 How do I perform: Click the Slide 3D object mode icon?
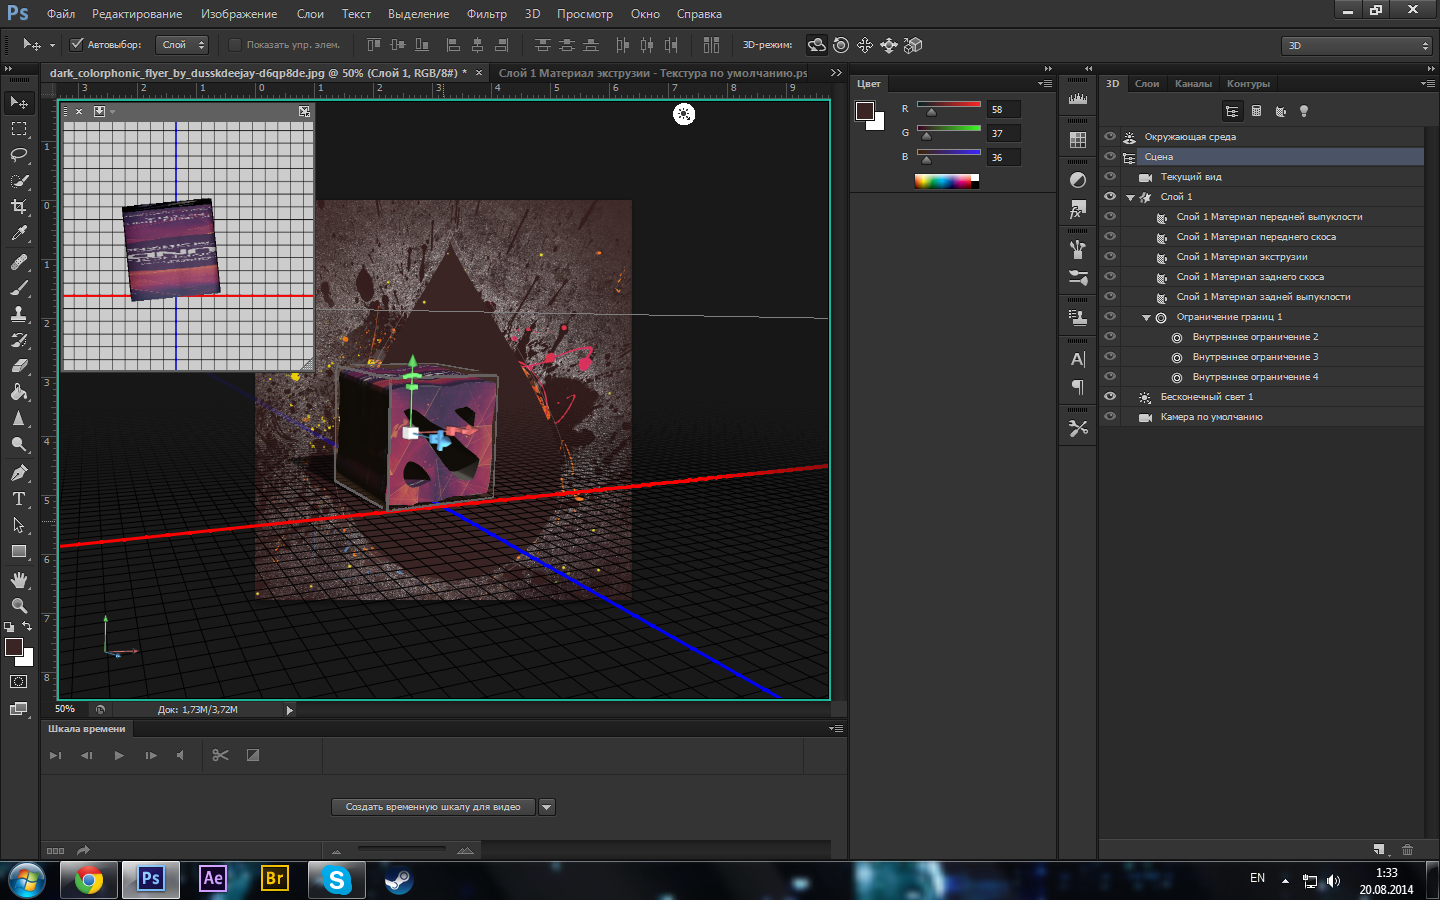889,45
